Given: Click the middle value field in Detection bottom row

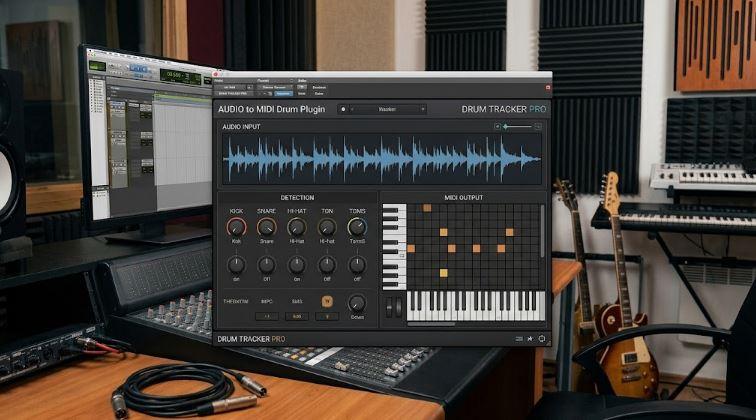Looking at the screenshot, I should coord(297,316).
